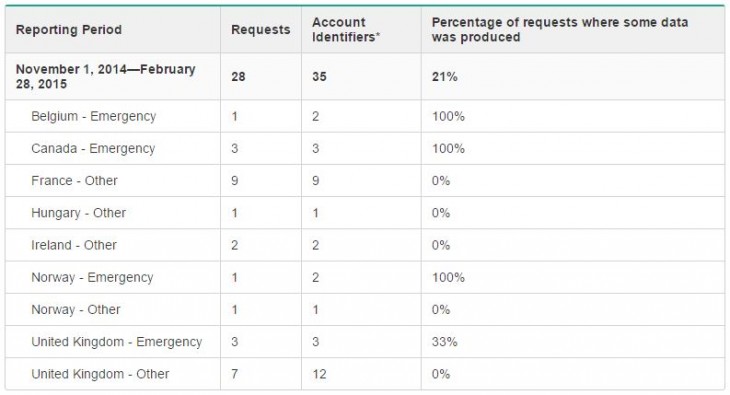
Task: Click the 12 account identifiers cell
Action: [319, 374]
